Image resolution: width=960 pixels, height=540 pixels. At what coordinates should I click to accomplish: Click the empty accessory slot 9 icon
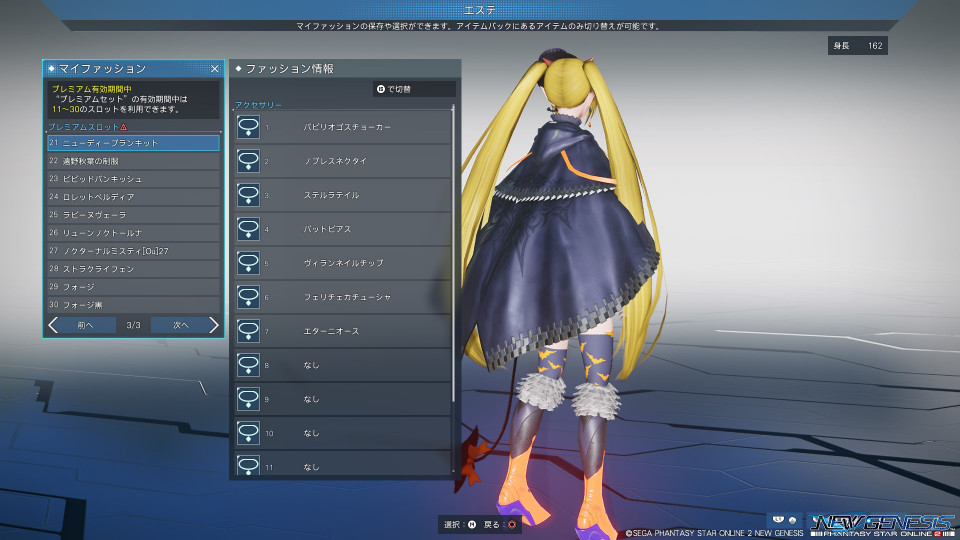click(248, 399)
